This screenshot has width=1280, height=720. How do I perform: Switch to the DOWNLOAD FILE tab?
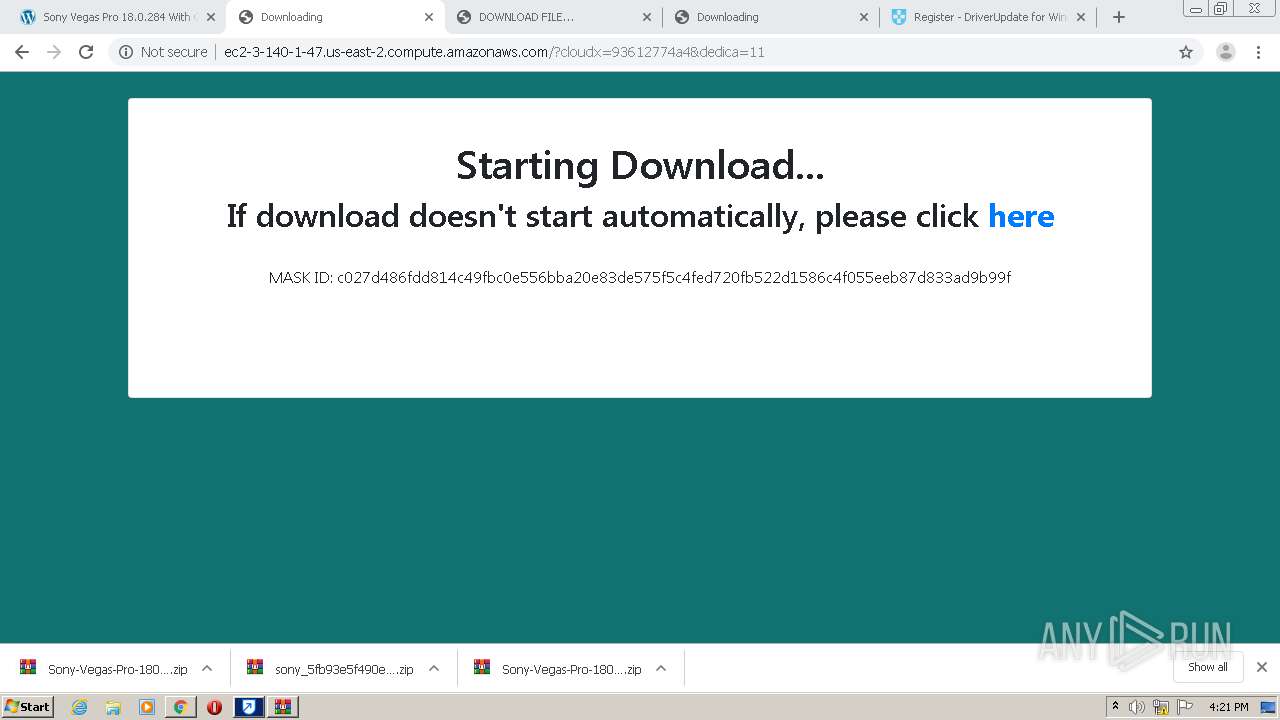(552, 17)
